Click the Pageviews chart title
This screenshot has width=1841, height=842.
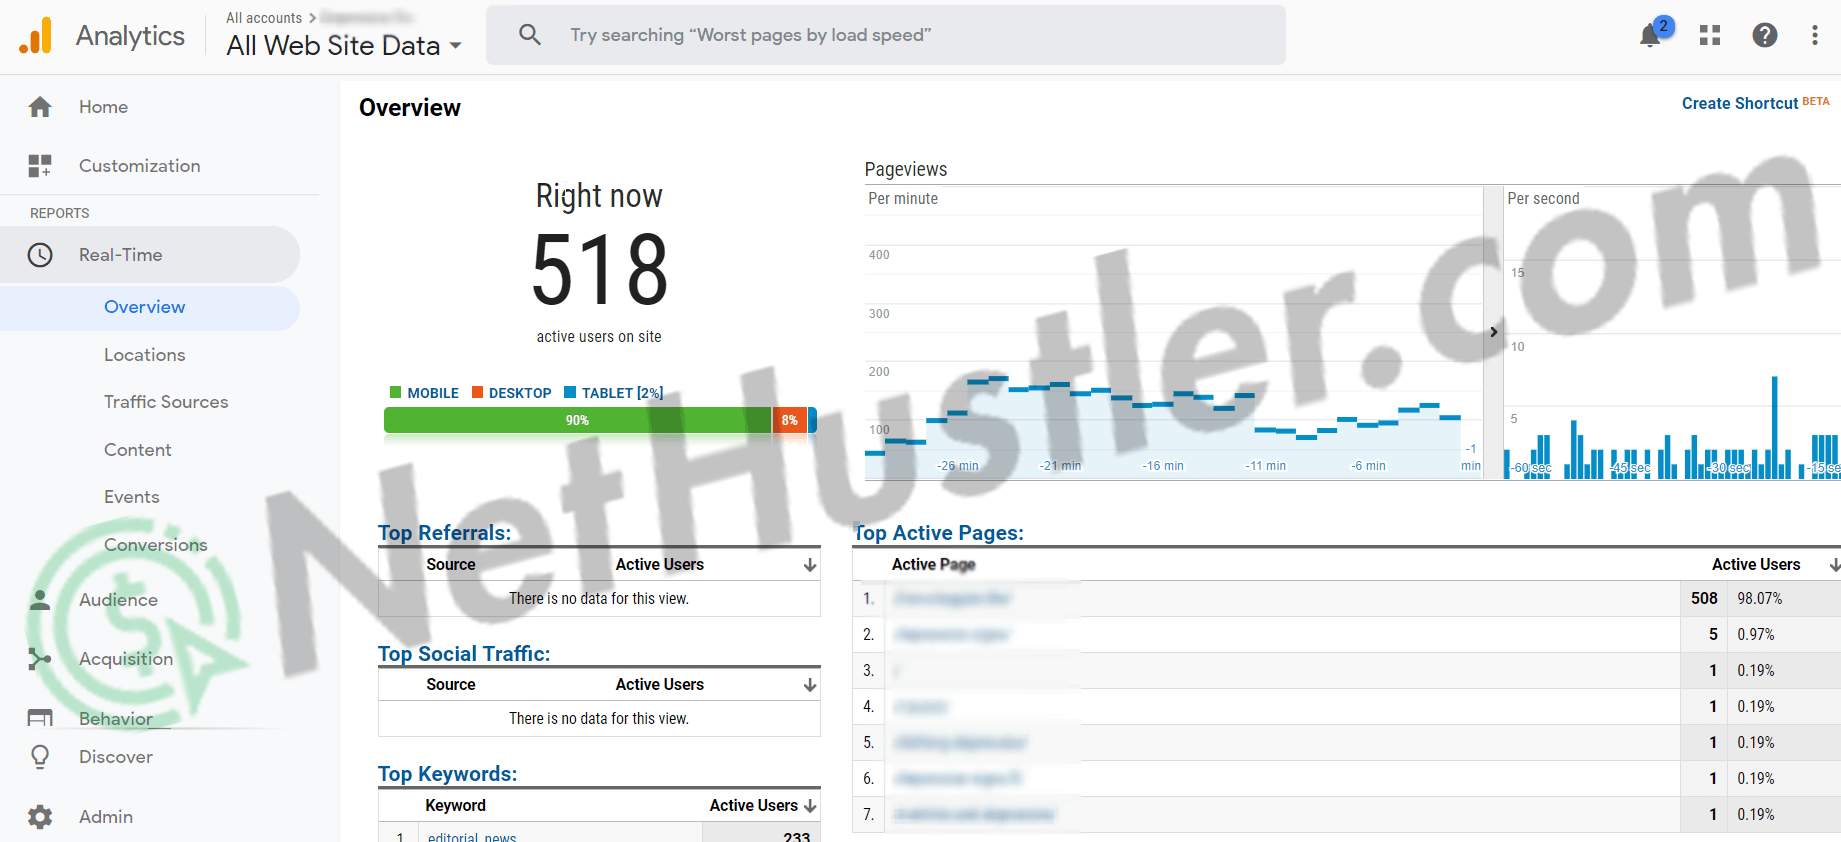[906, 170]
